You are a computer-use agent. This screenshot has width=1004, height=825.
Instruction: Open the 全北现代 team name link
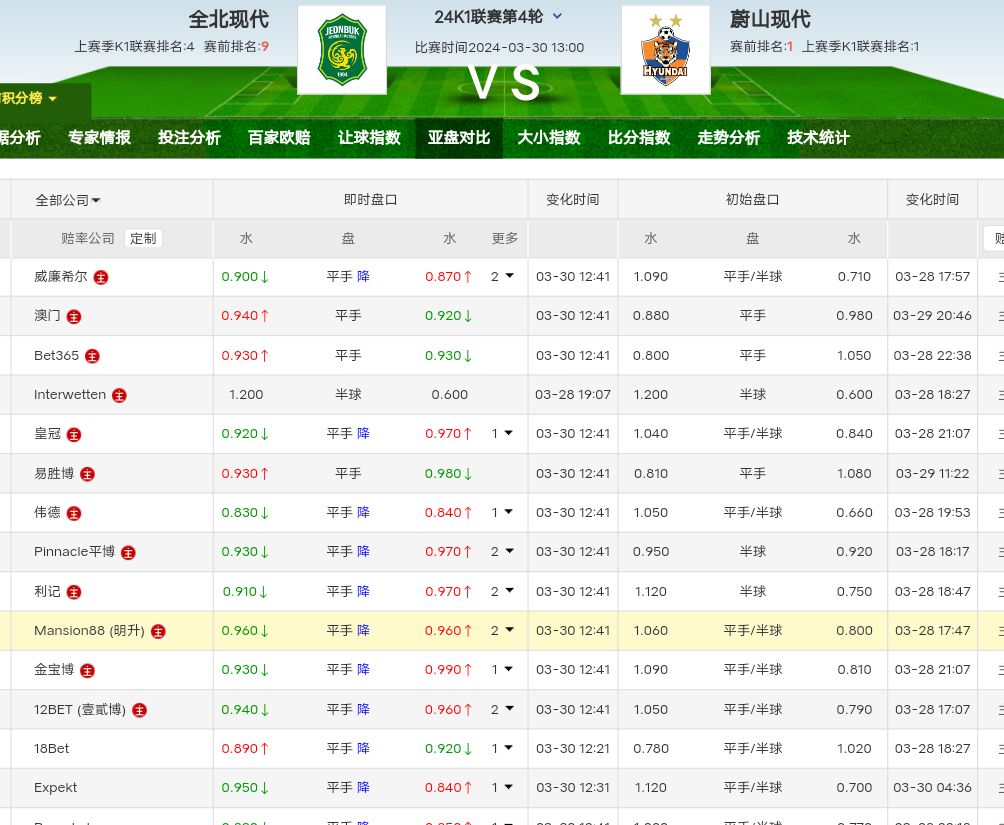[229, 19]
